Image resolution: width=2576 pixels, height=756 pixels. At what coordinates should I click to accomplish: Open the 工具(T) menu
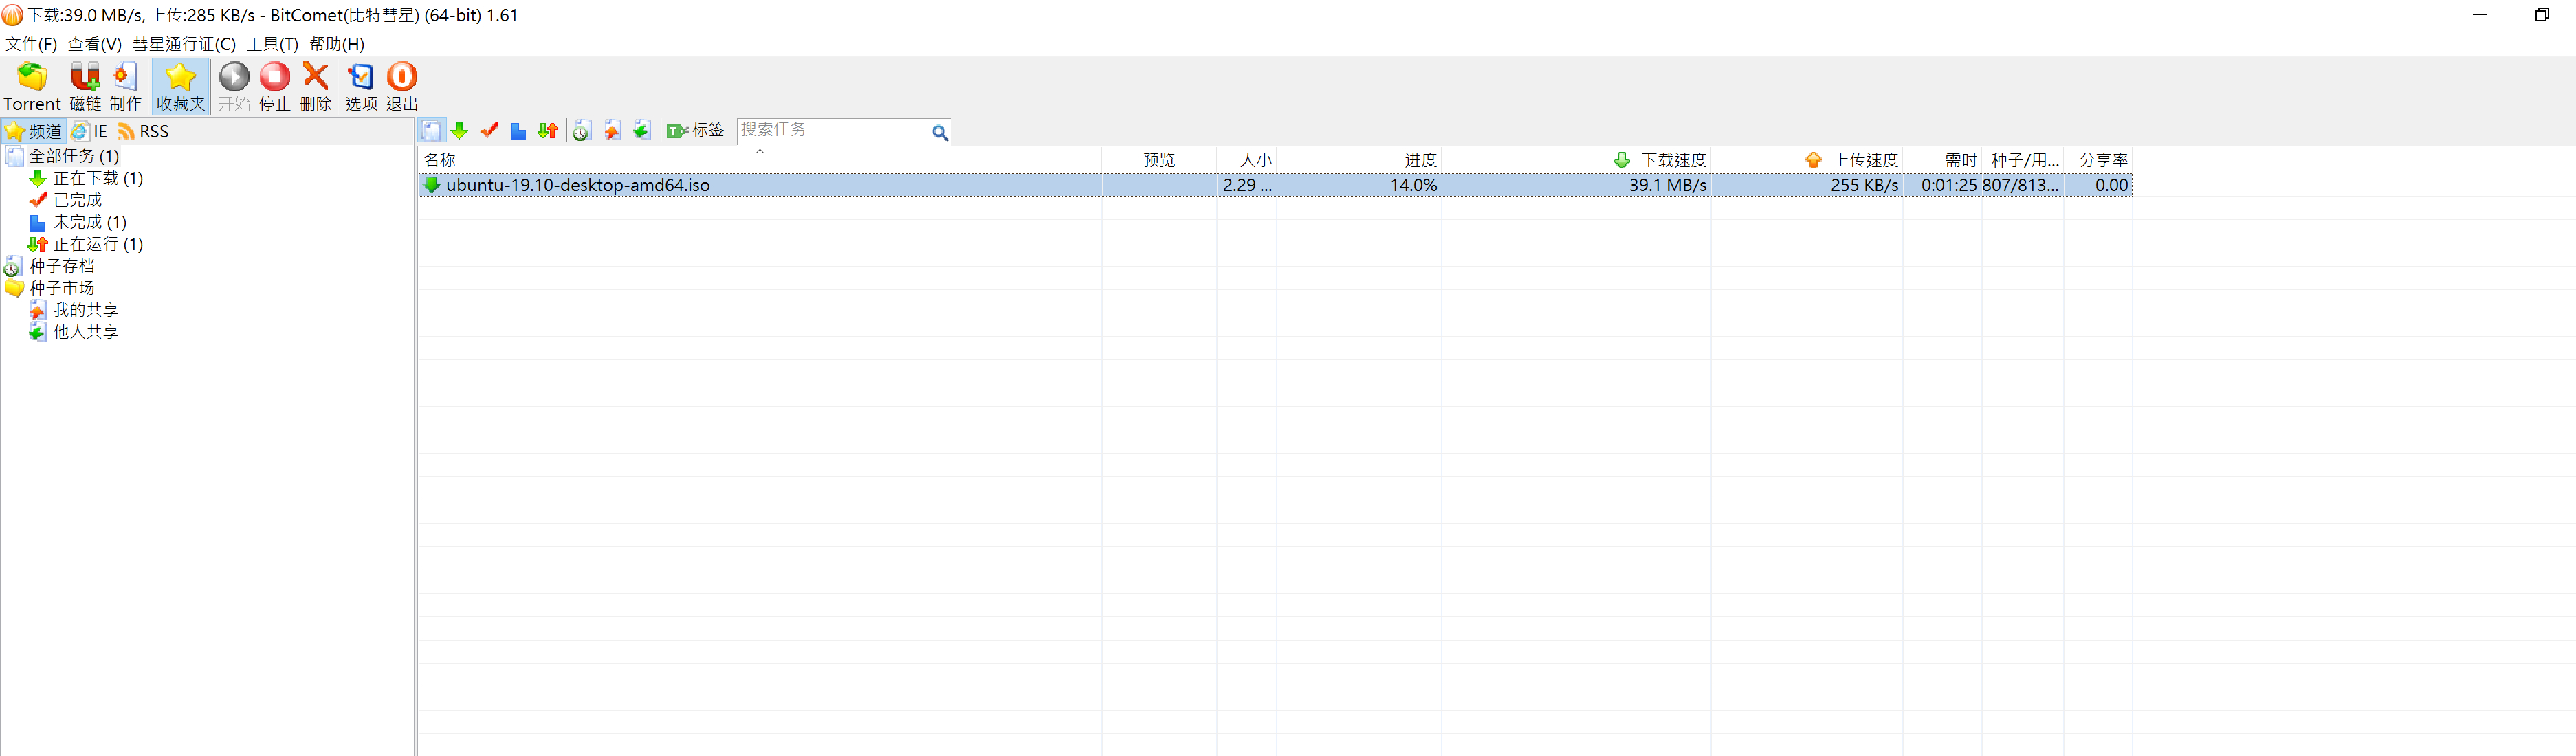(272, 44)
